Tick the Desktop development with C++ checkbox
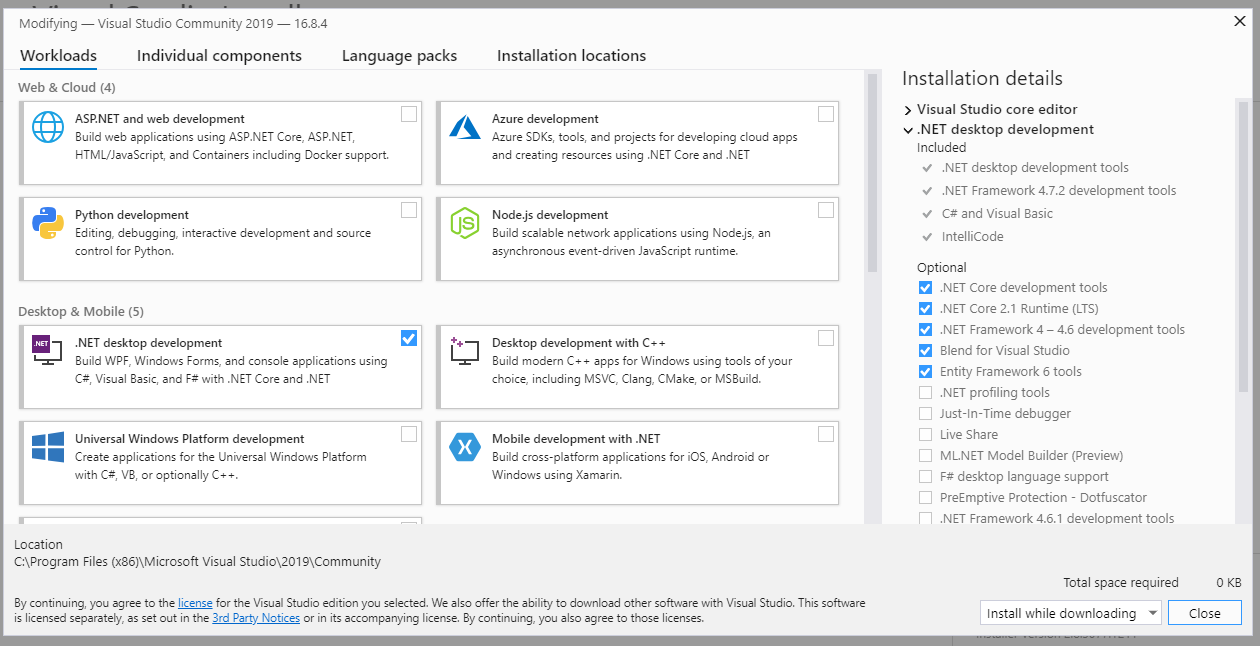This screenshot has height=646, width=1260. point(826,338)
